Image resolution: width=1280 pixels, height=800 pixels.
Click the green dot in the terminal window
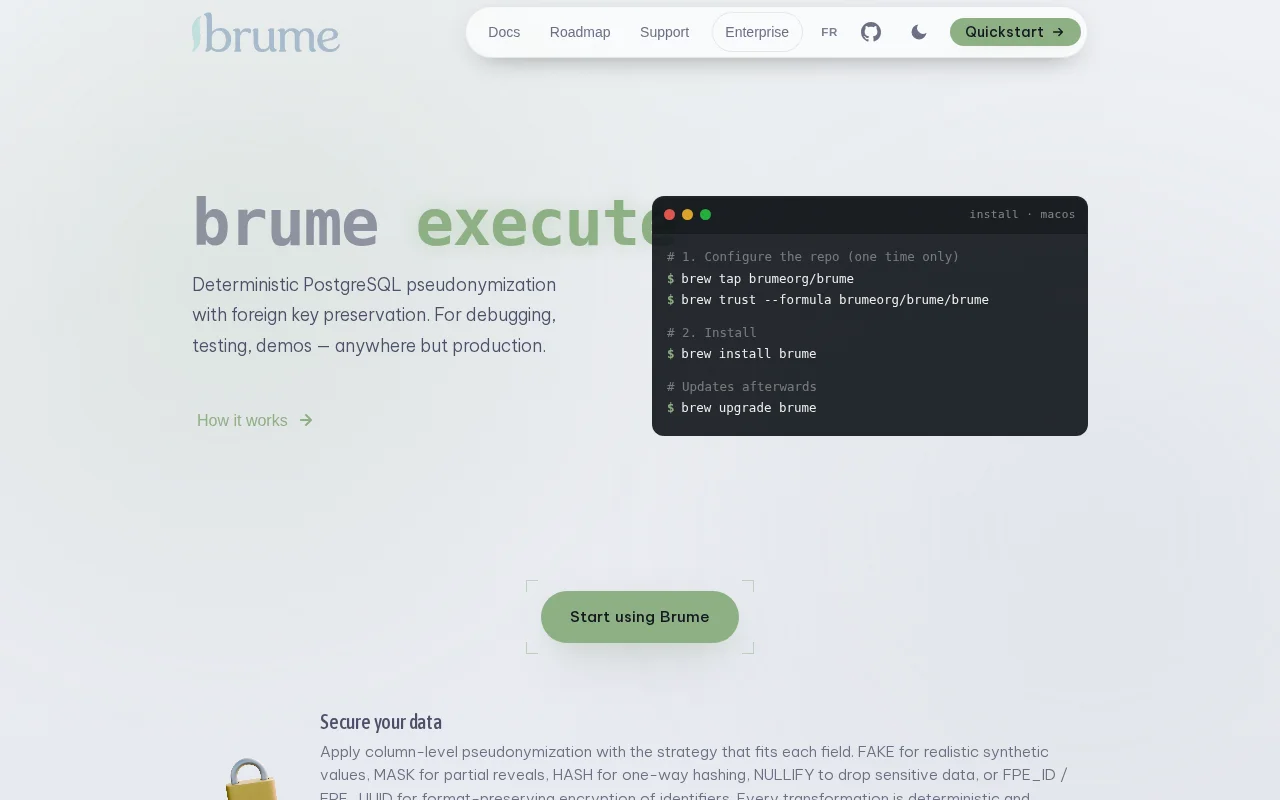(x=705, y=214)
